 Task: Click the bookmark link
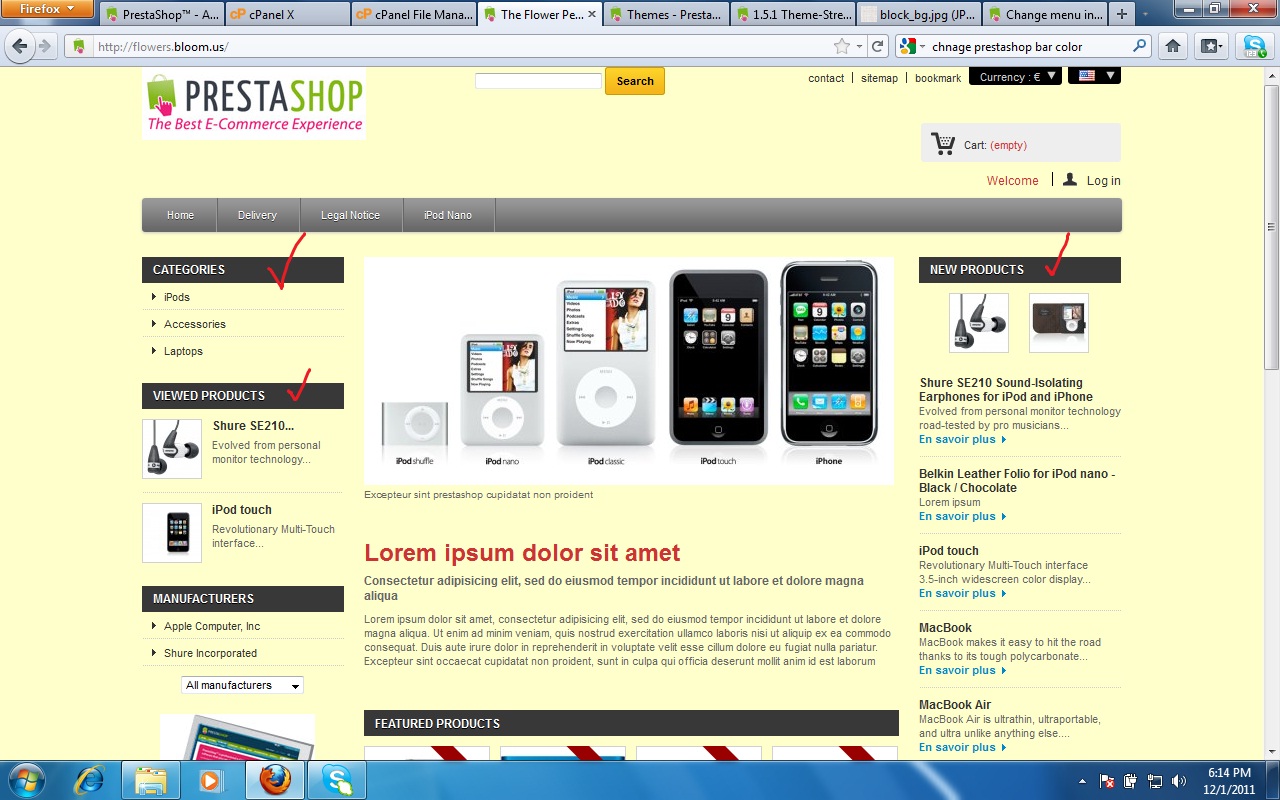(938, 78)
